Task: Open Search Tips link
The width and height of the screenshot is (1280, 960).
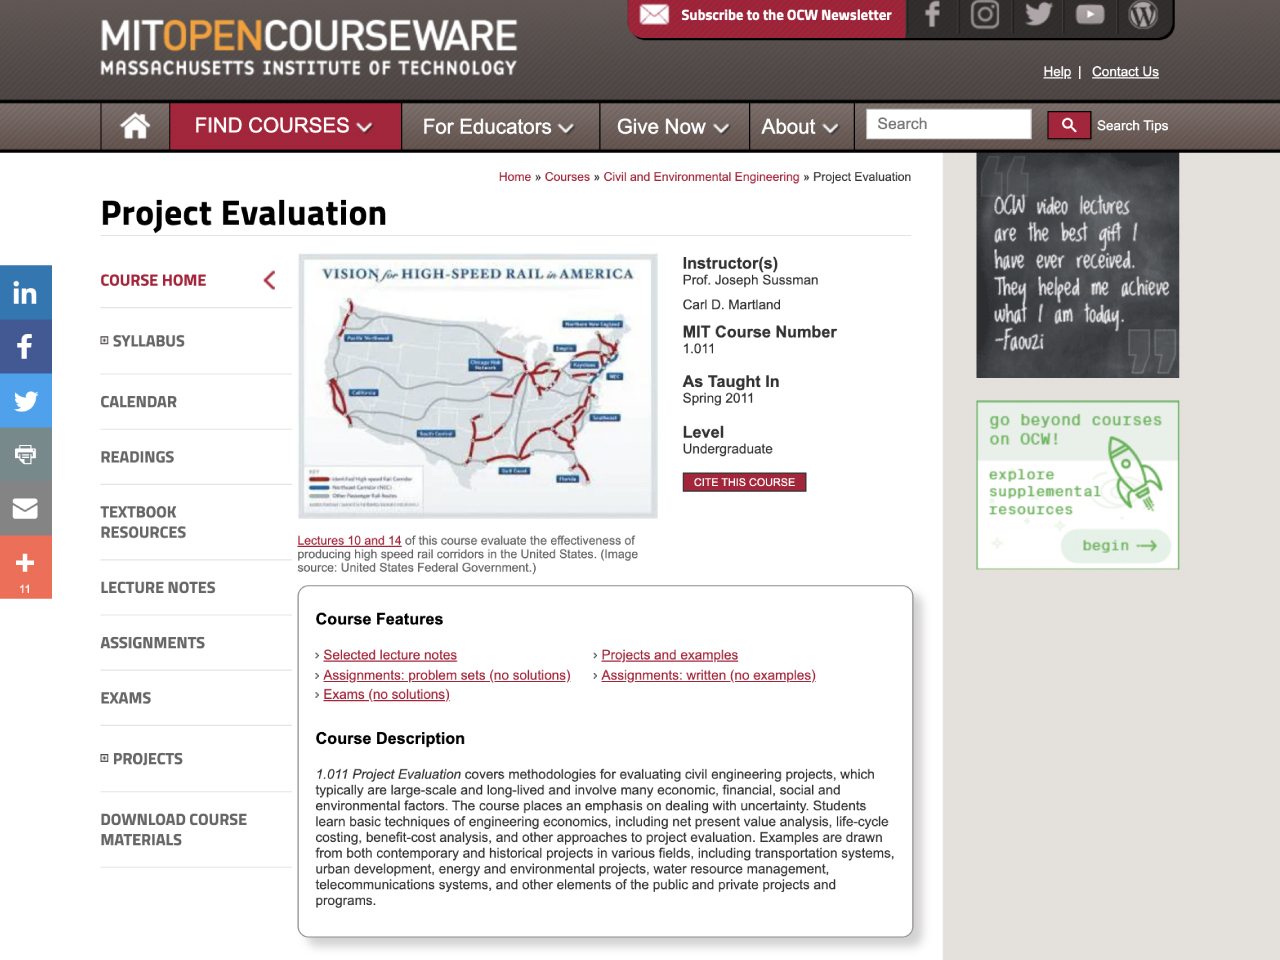Action: tap(1132, 126)
